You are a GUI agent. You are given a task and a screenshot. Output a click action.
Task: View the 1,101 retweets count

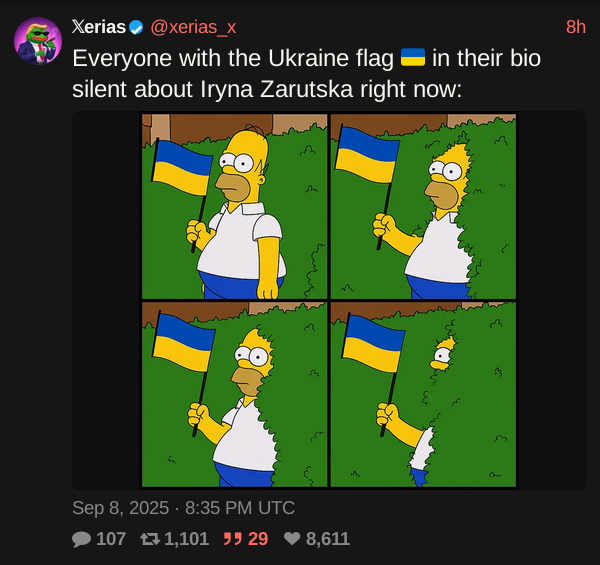186,539
